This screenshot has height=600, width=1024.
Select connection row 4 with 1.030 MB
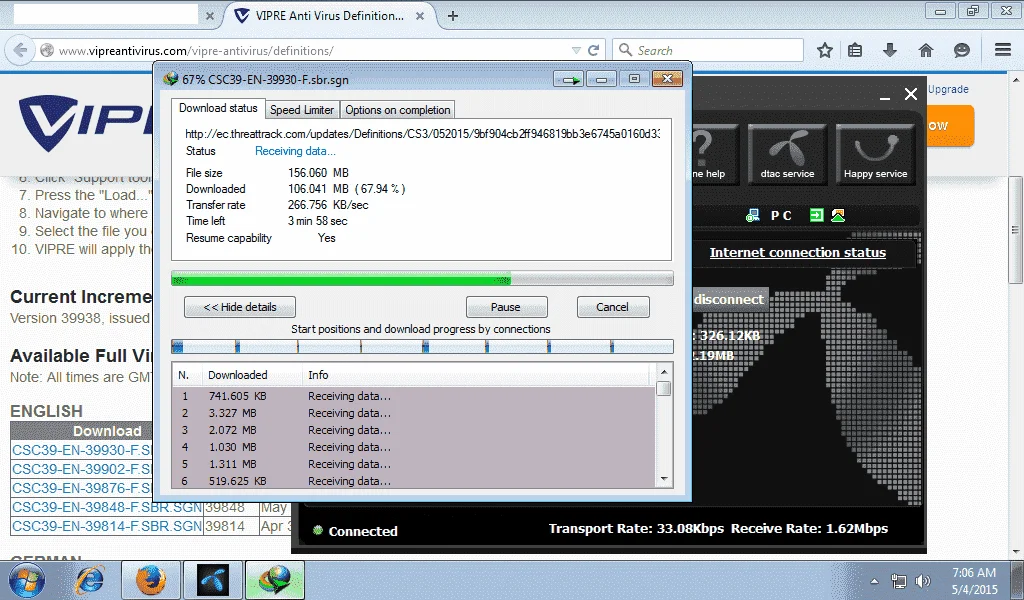(414, 447)
